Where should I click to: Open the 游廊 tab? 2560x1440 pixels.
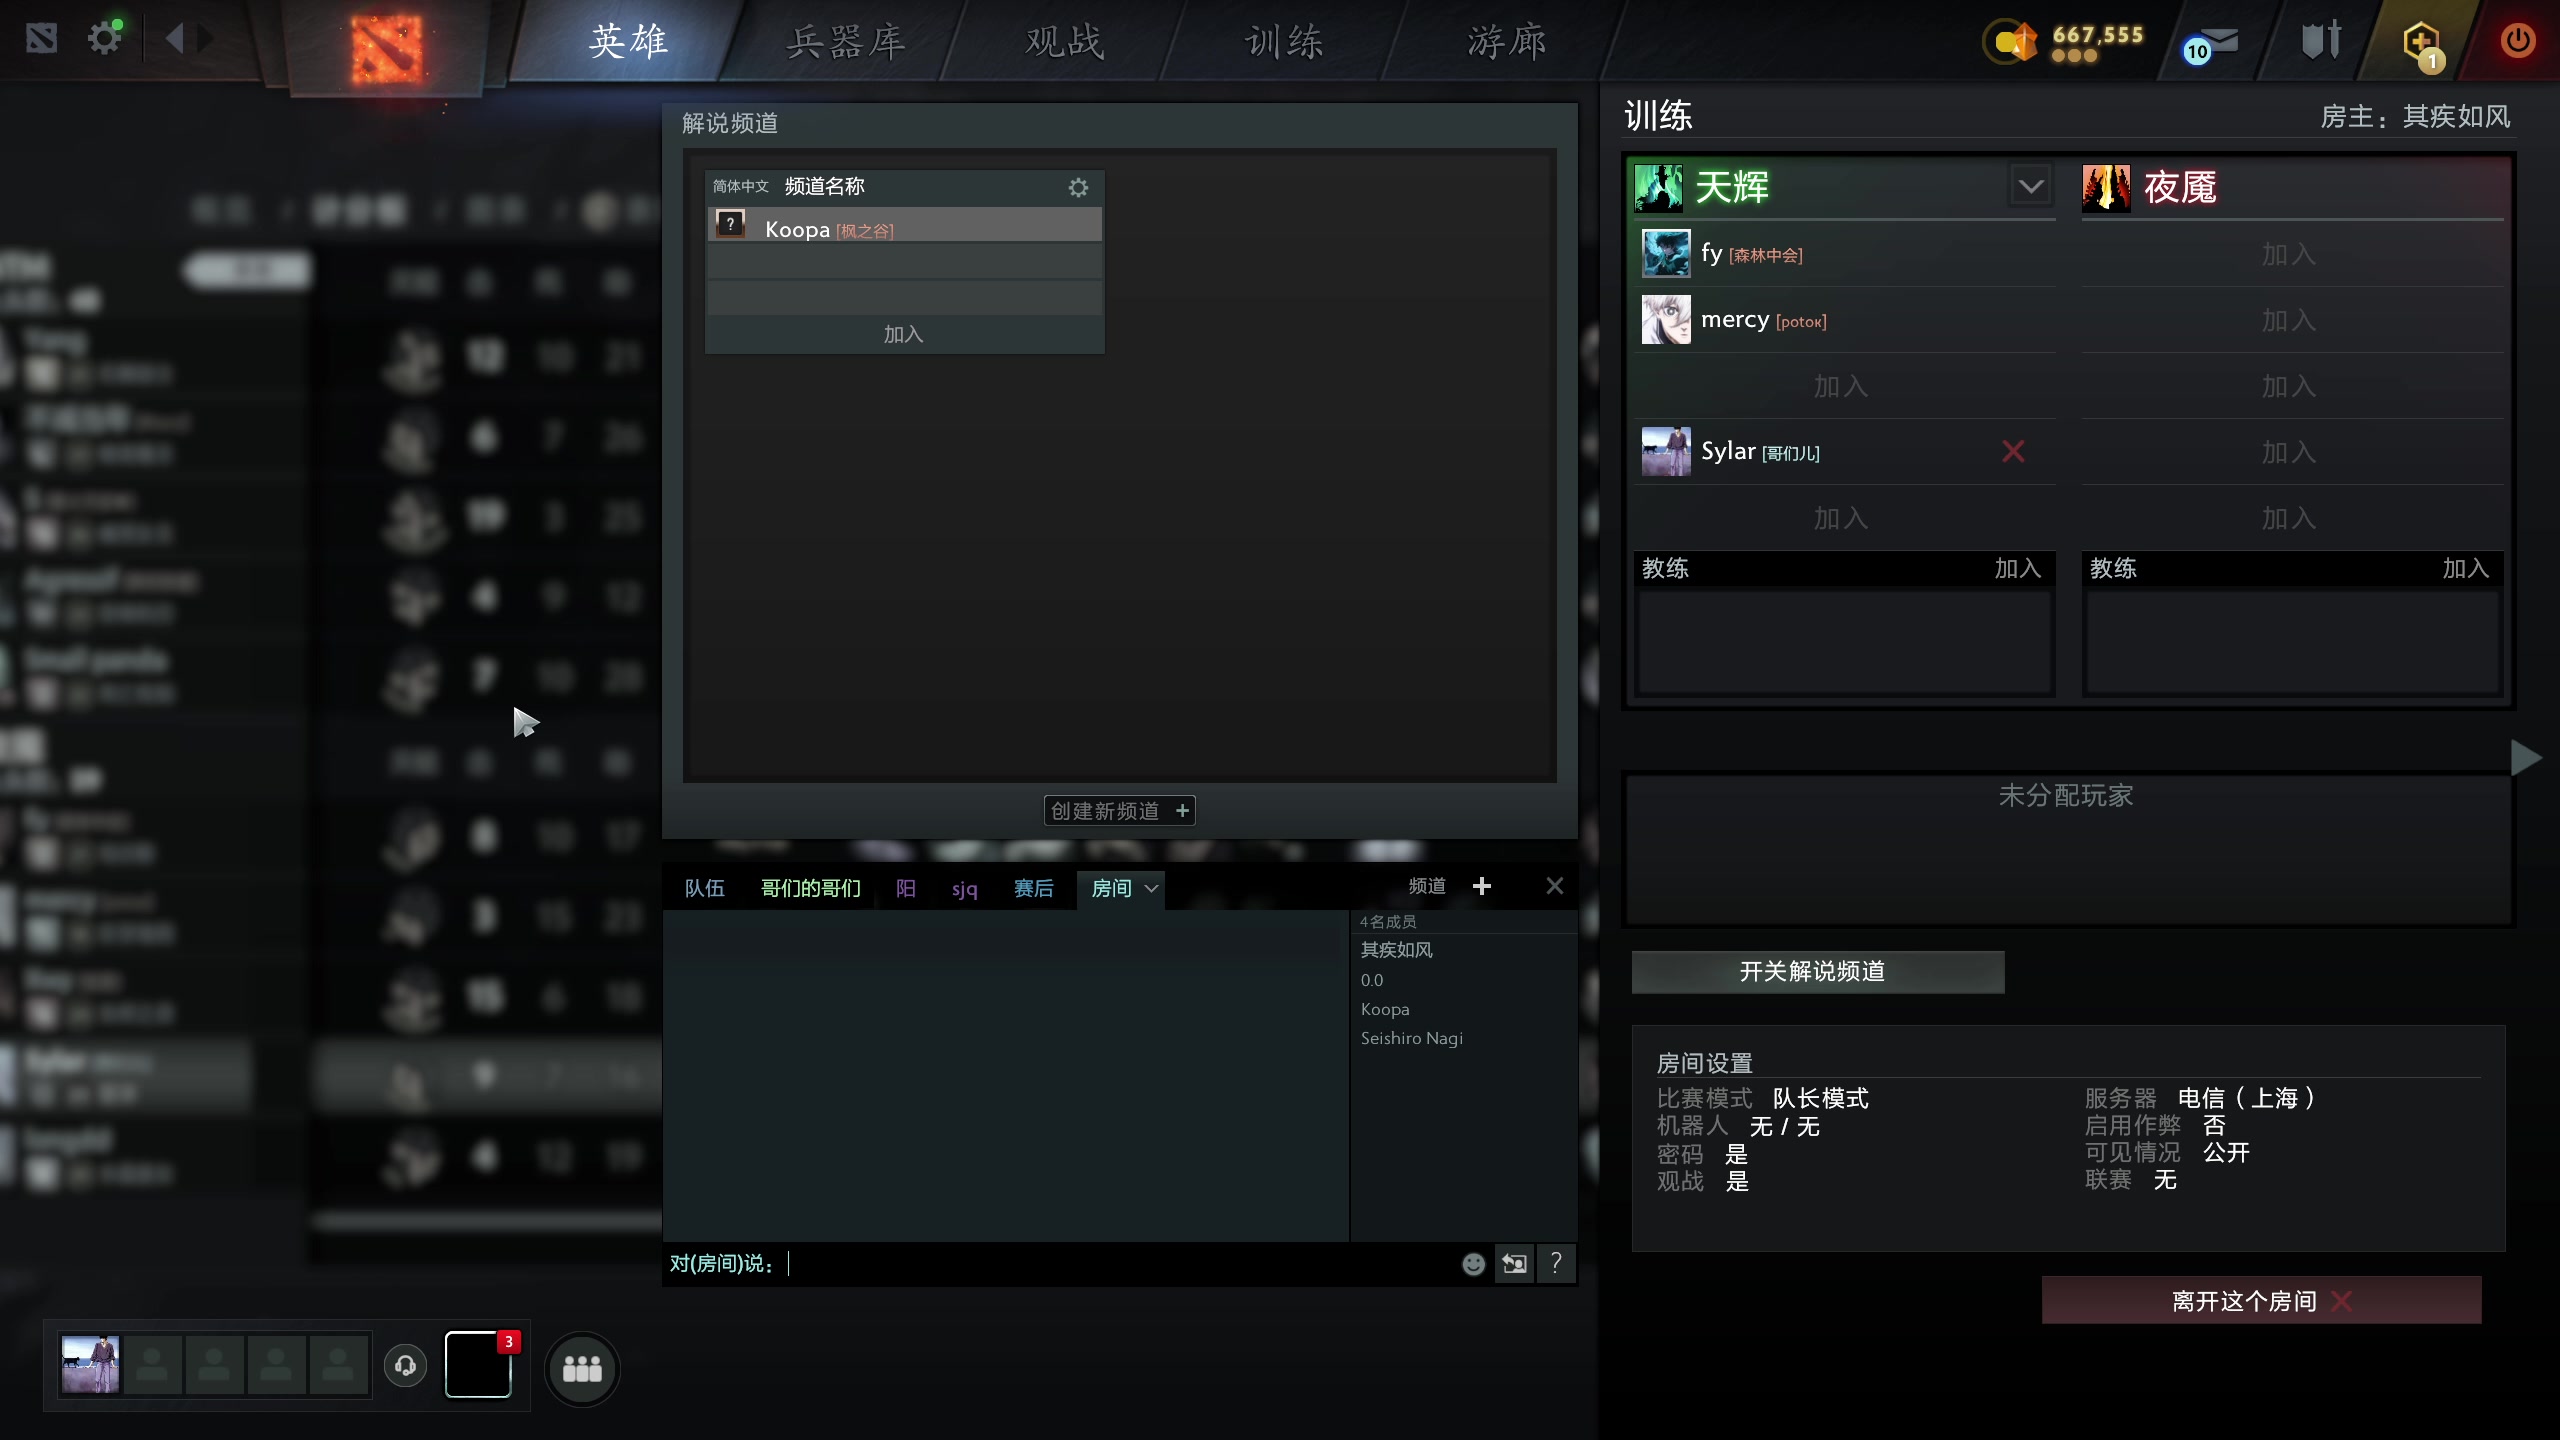pyautogui.click(x=1507, y=42)
